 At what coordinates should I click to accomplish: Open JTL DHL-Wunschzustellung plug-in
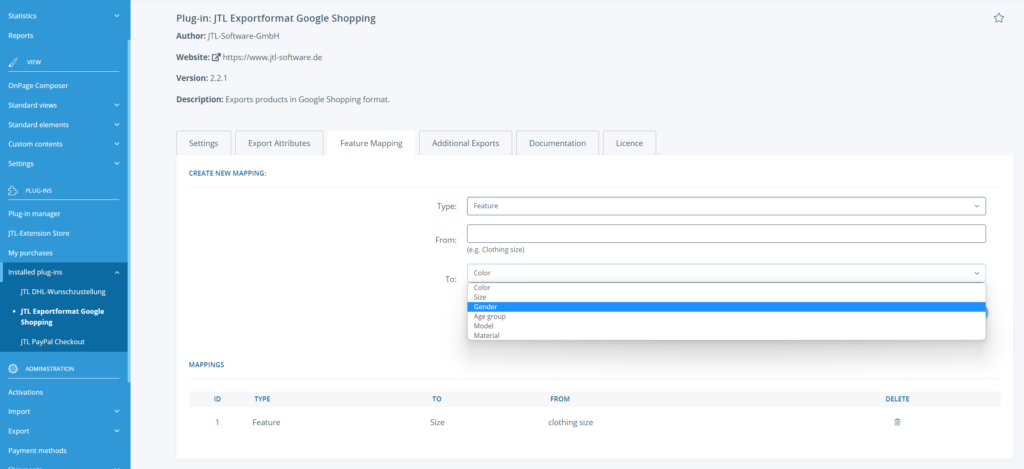pos(63,292)
